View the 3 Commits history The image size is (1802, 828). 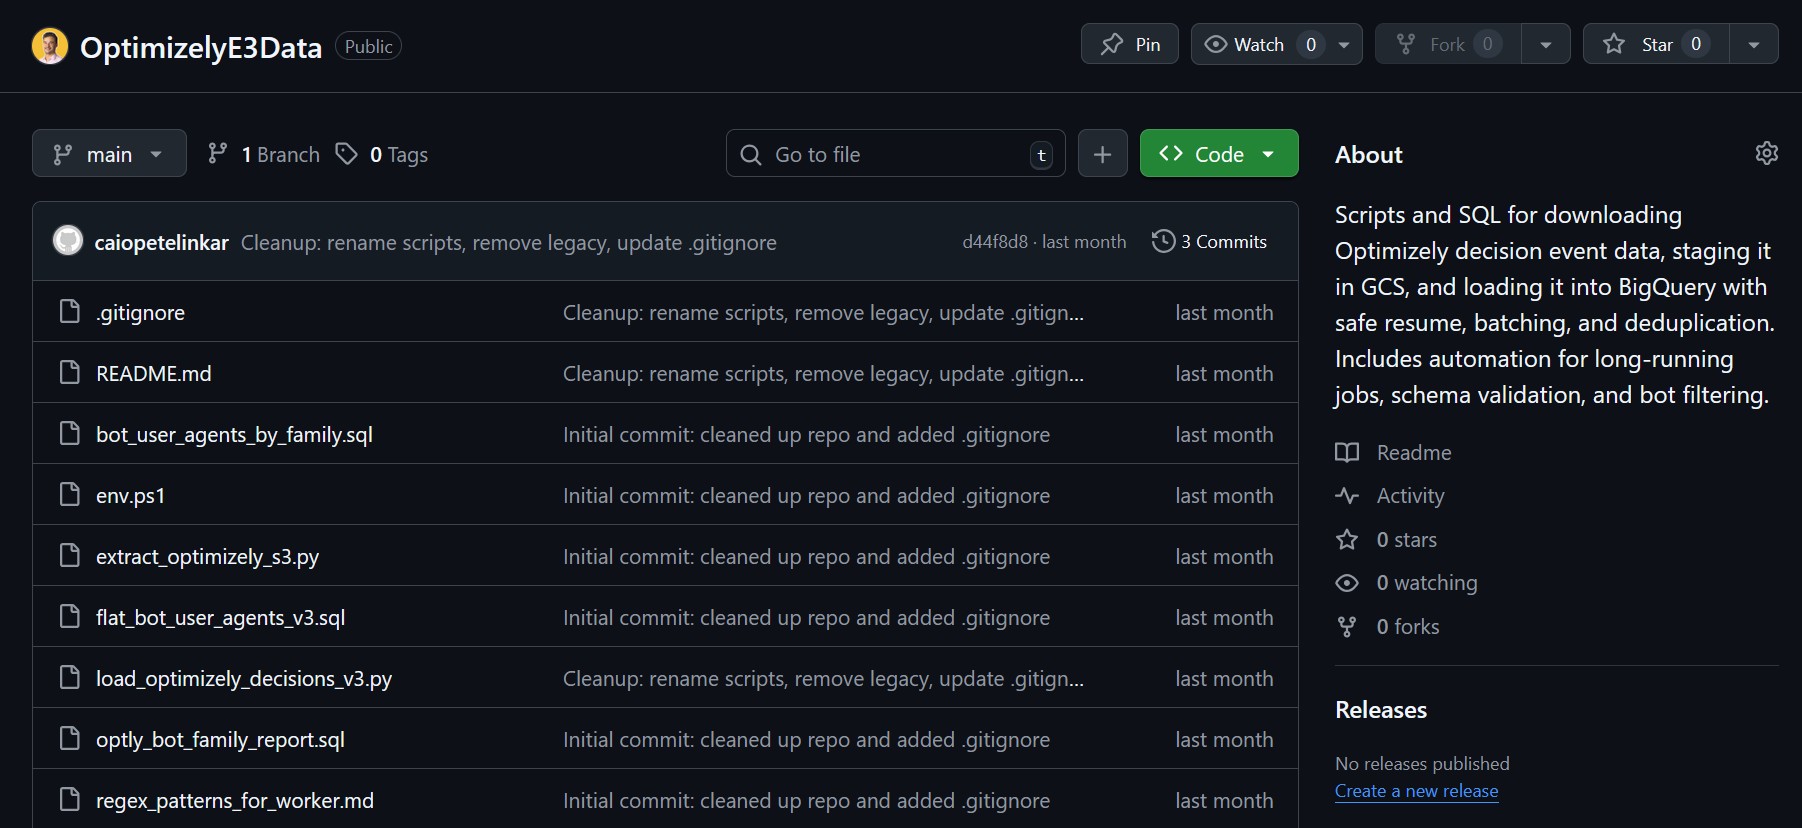tap(1209, 242)
